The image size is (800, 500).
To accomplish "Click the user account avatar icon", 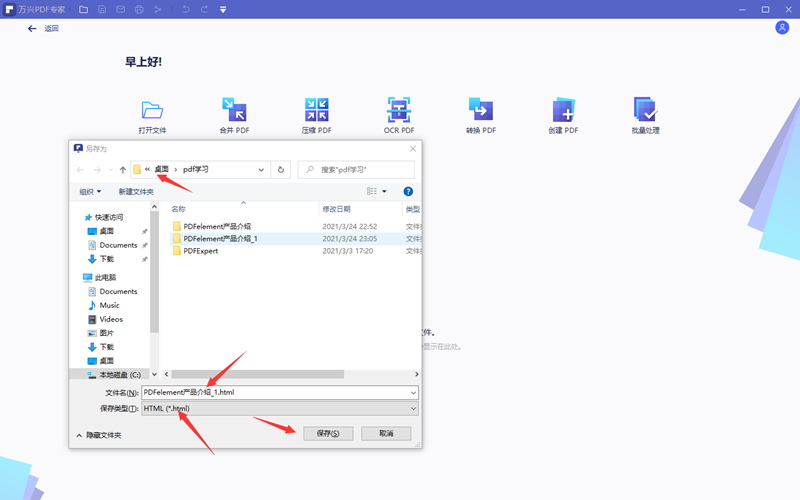I will click(x=782, y=28).
